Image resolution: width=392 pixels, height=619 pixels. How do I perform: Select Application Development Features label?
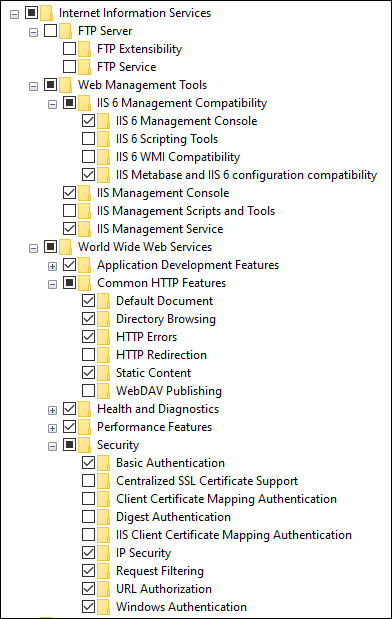coord(188,265)
